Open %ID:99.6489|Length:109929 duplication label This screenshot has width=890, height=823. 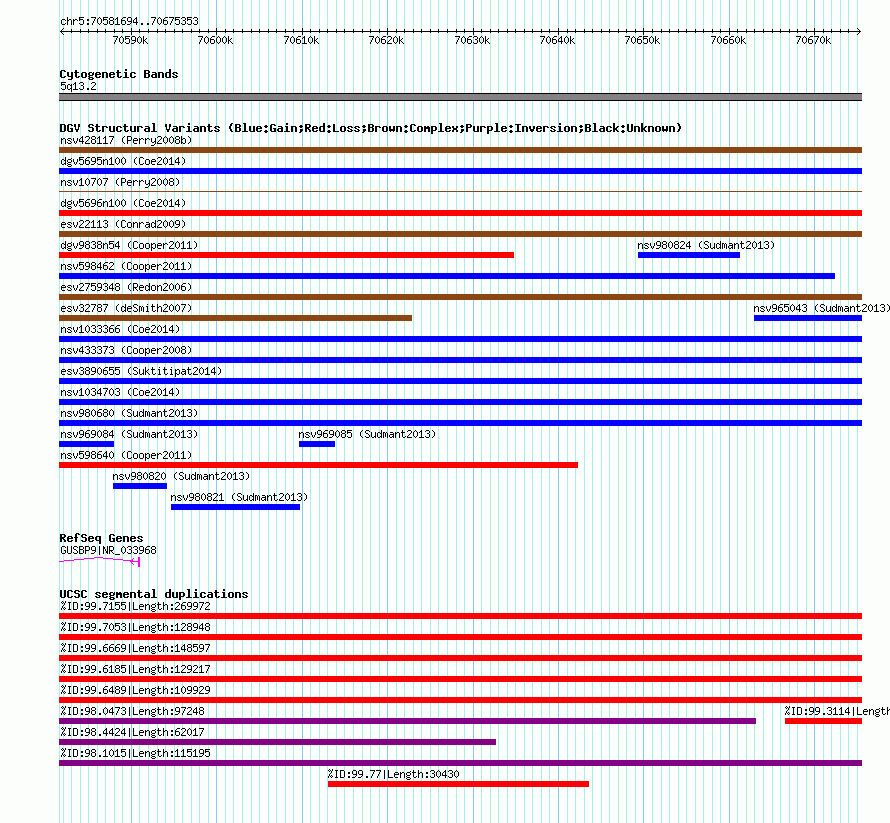pos(135,690)
